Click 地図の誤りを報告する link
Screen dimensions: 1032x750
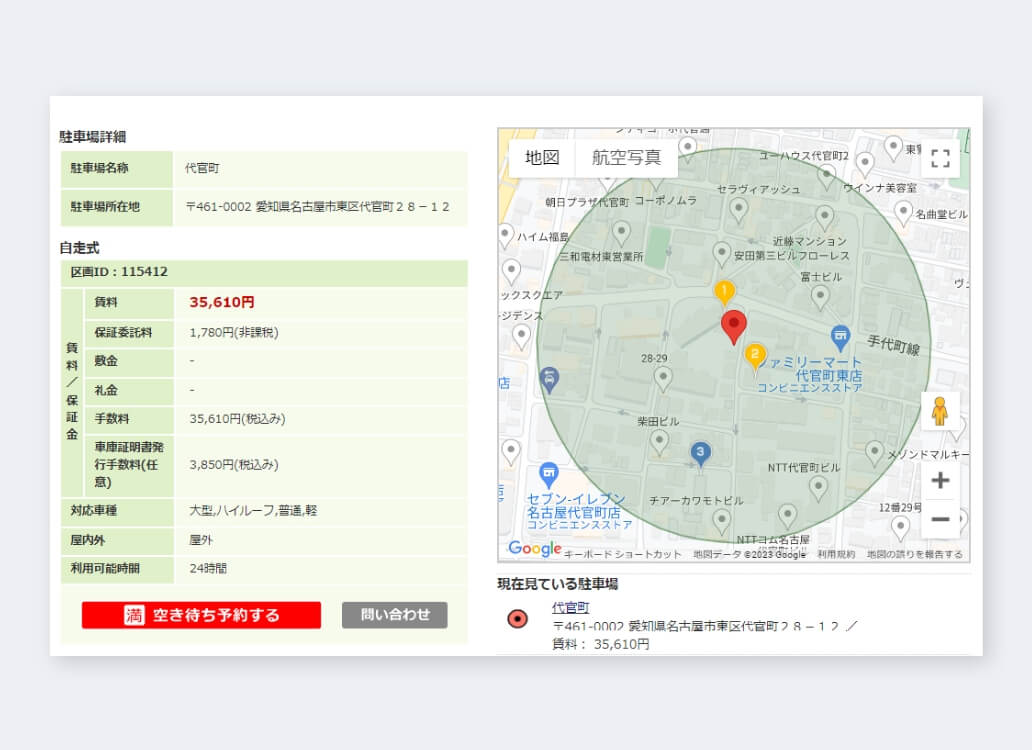click(x=914, y=554)
